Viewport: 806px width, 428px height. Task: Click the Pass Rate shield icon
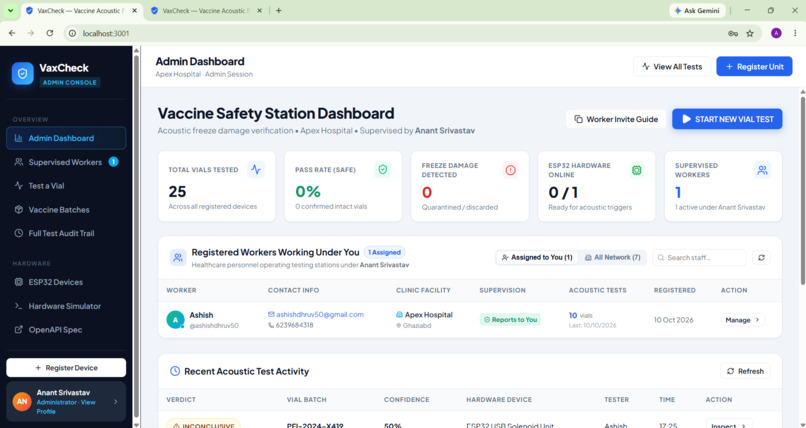[382, 170]
